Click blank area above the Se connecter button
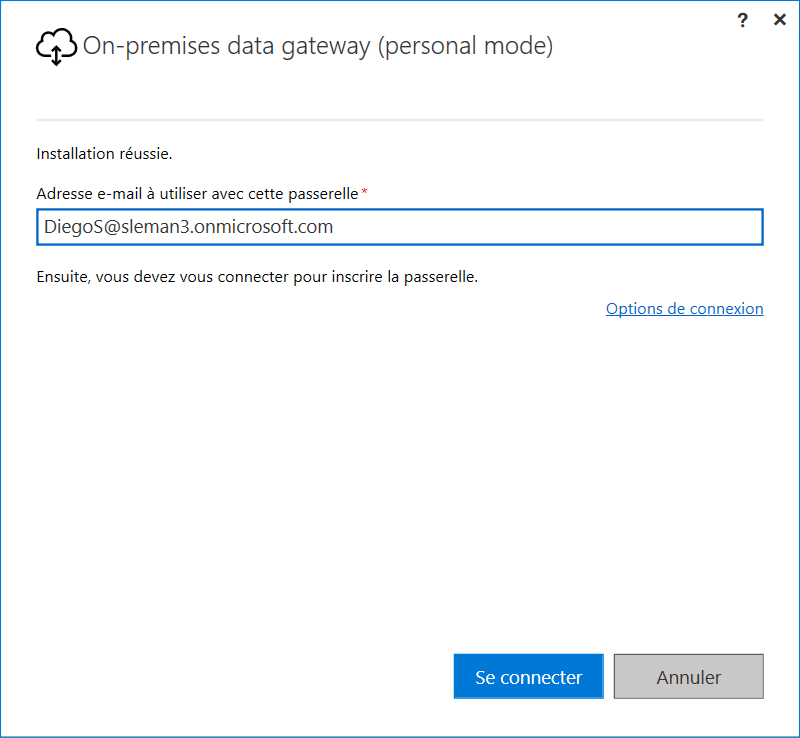The height and width of the screenshot is (738, 800). click(x=528, y=560)
